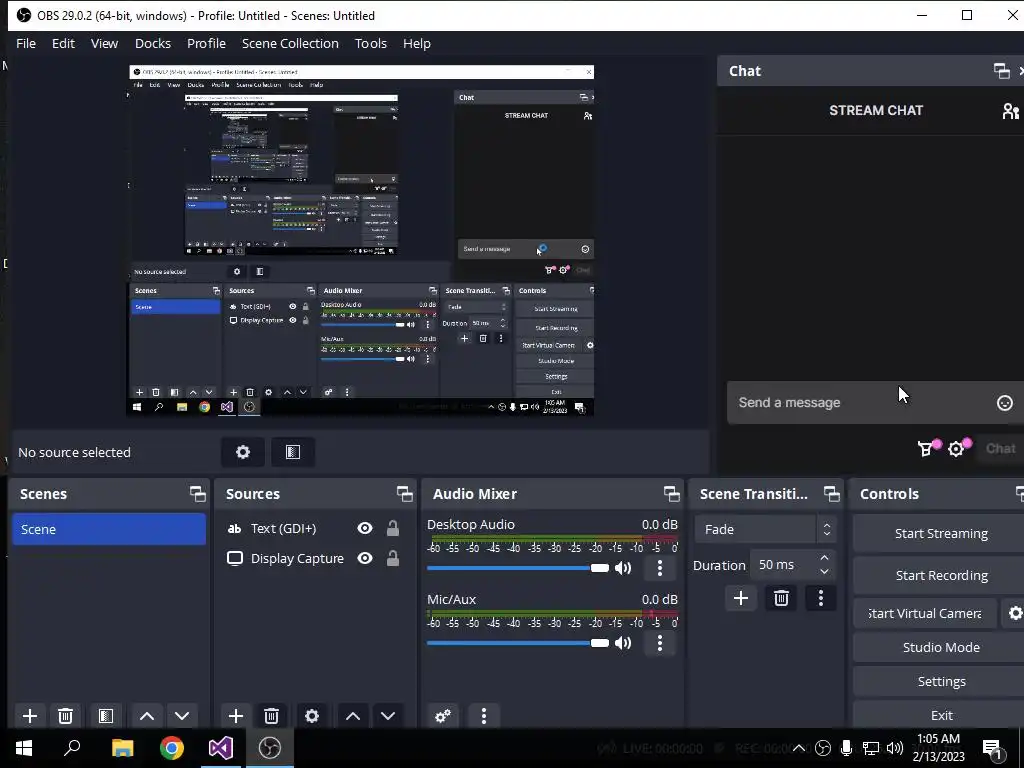Screen dimensions: 1024x768
Task: Open the File menu
Action: click(x=26, y=43)
